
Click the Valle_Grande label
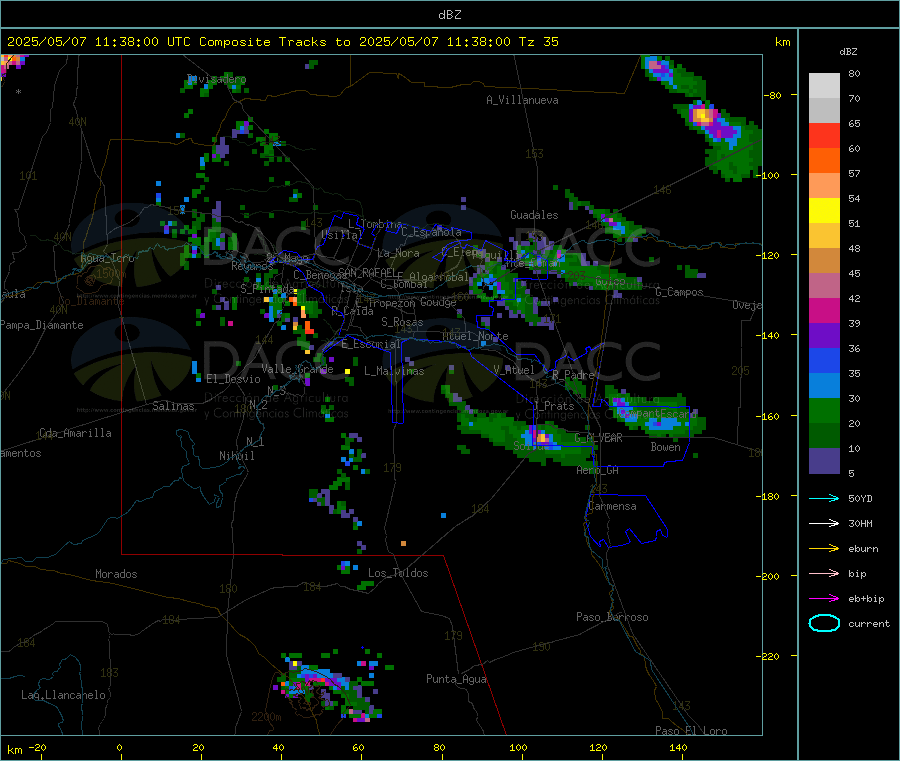tap(297, 369)
